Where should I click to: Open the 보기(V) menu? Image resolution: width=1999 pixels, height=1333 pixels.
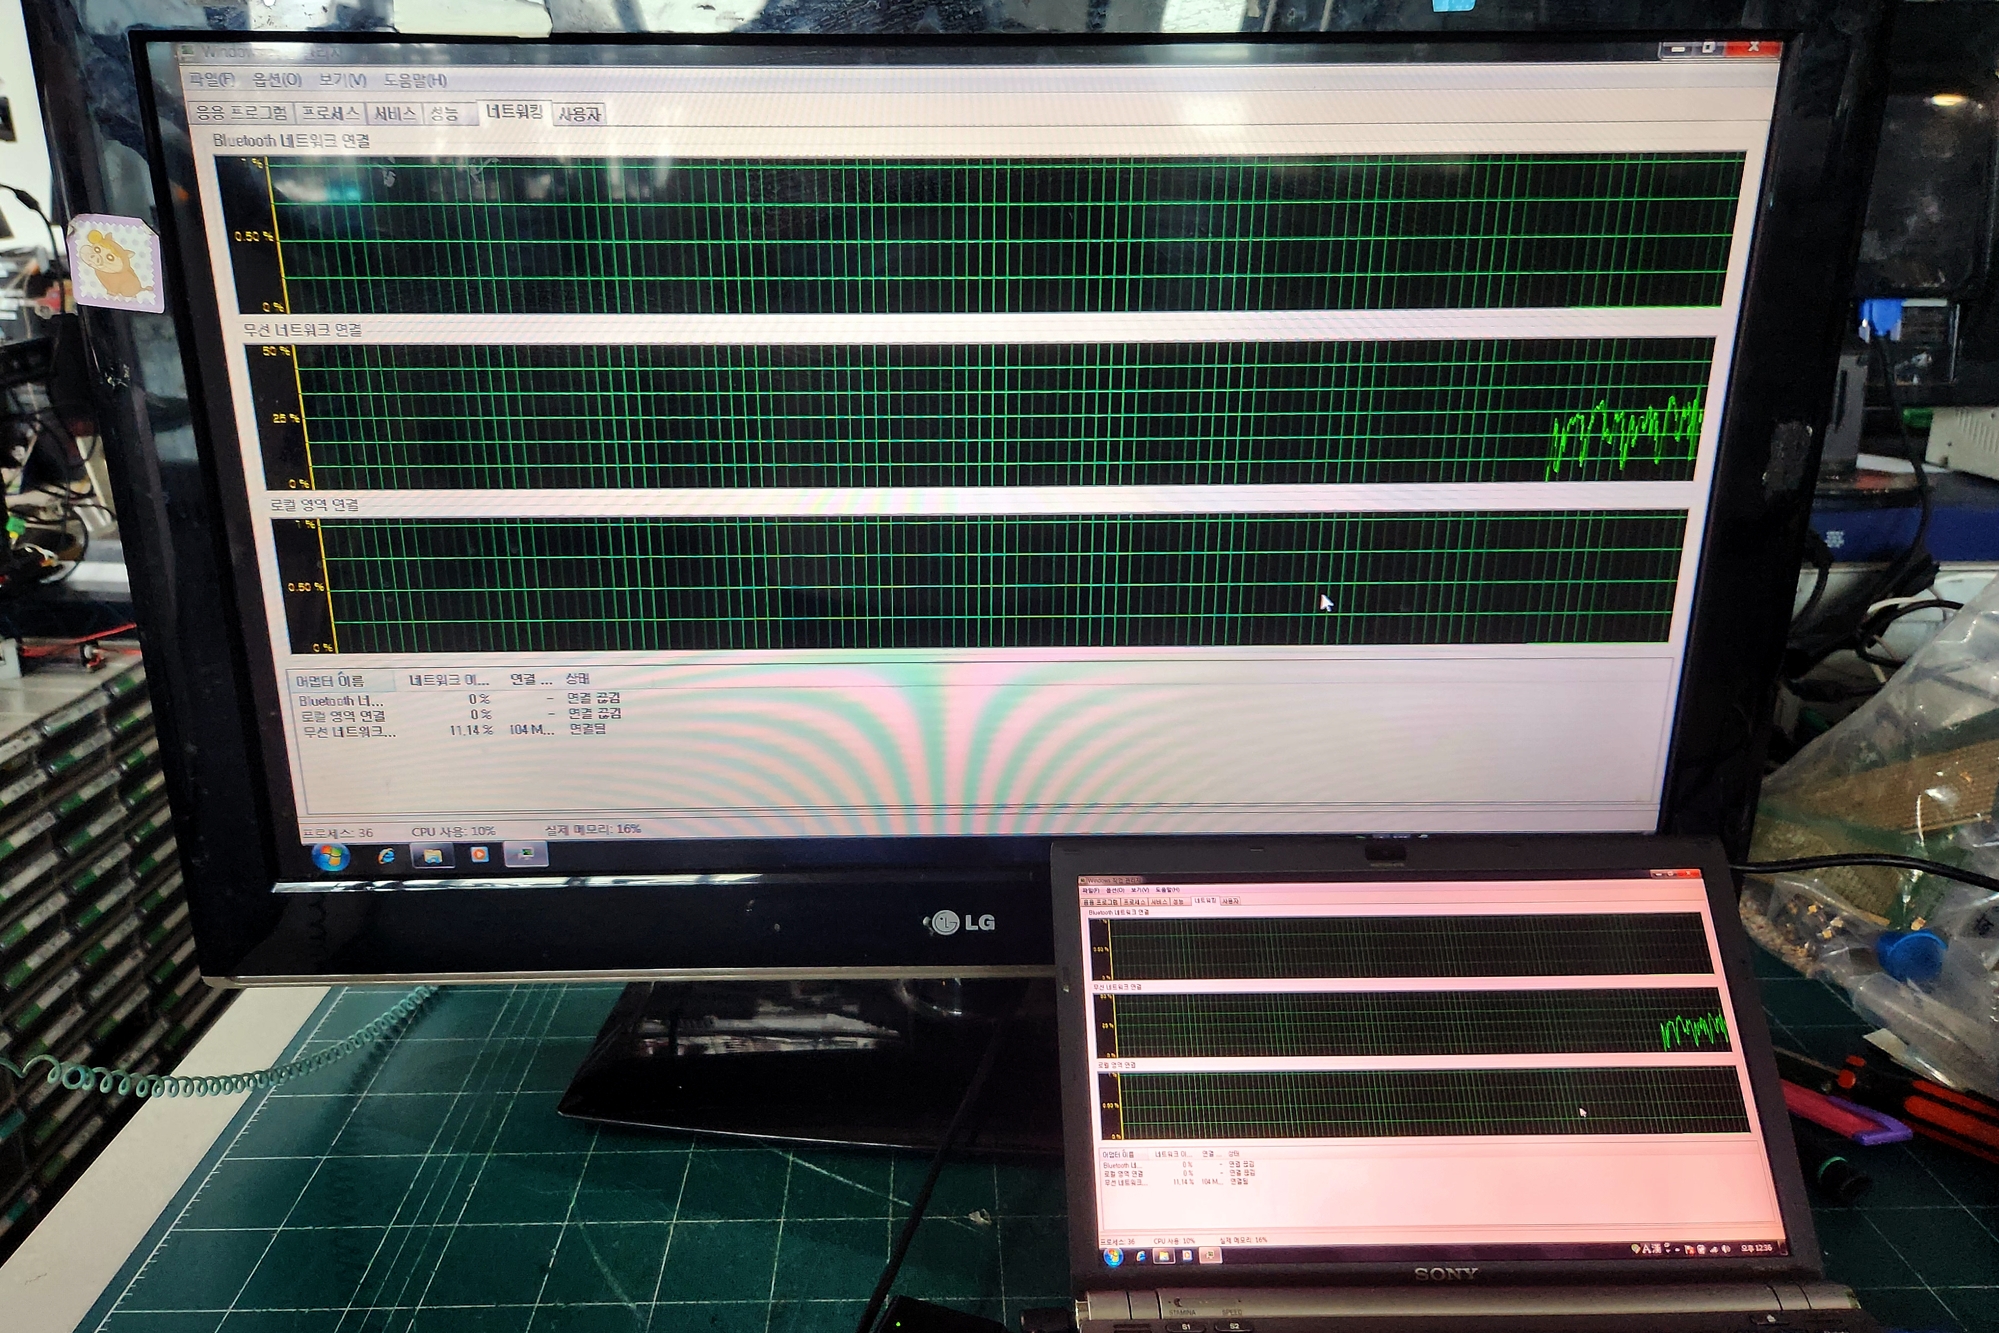coord(342,80)
